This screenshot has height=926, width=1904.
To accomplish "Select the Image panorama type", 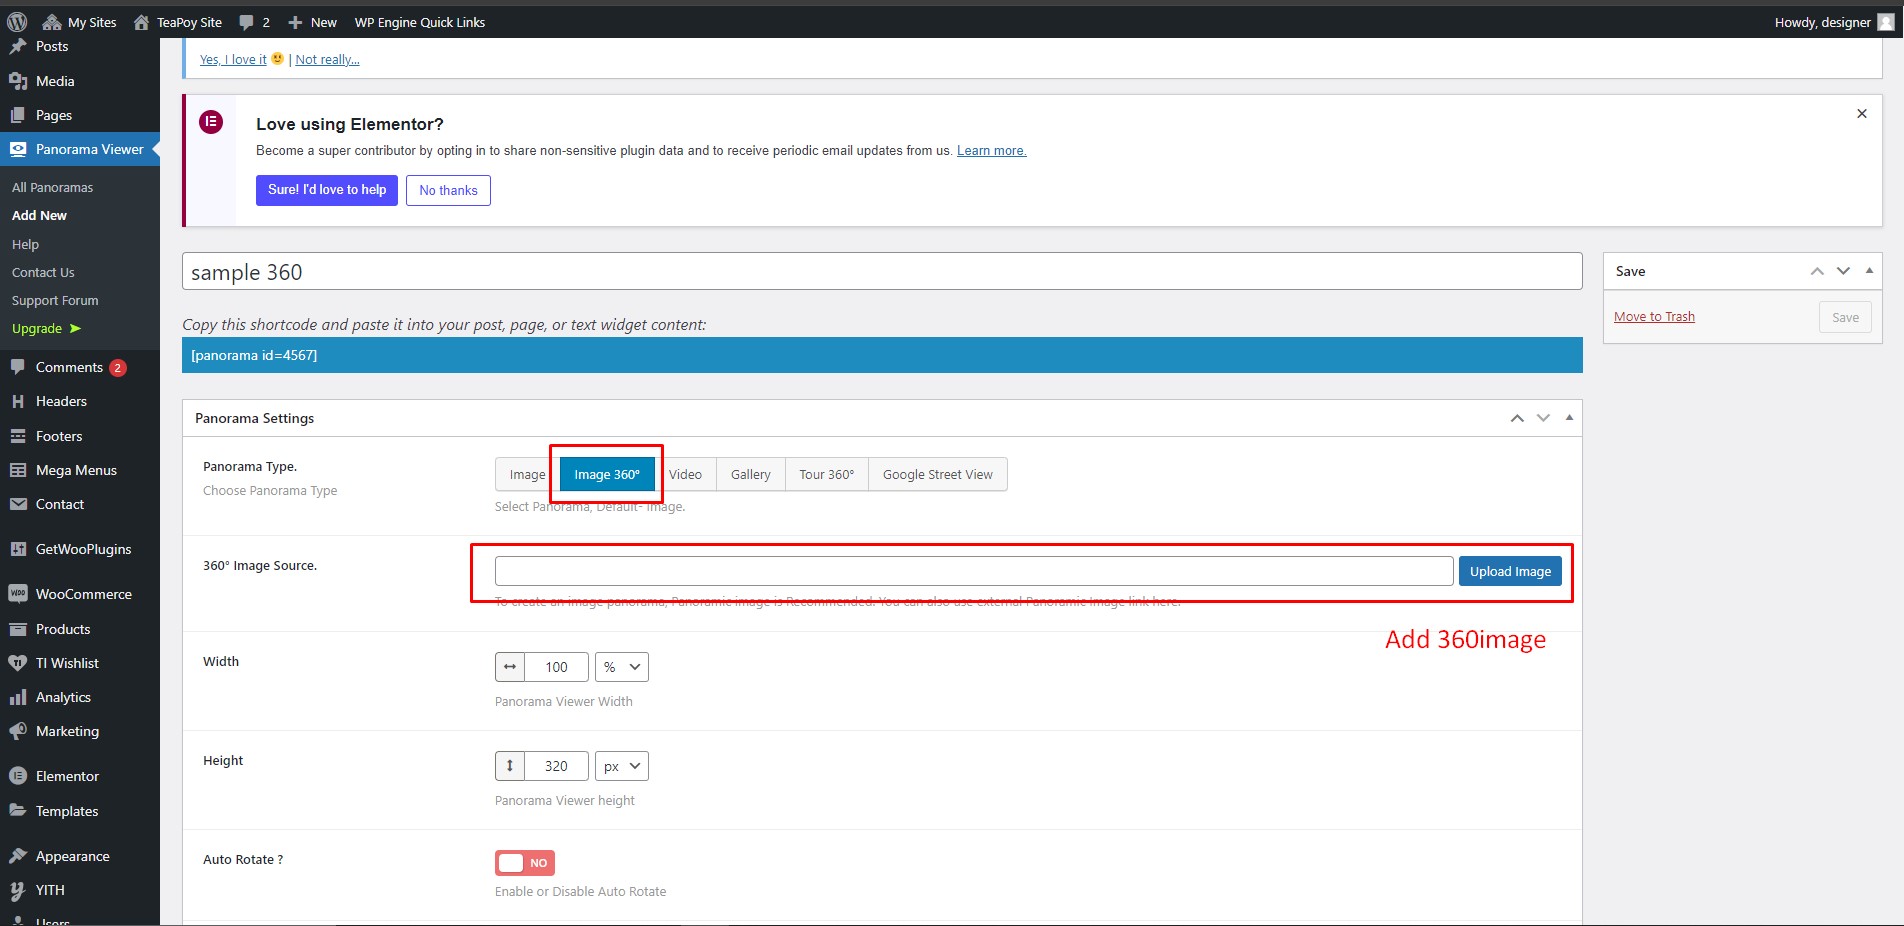I will pyautogui.click(x=527, y=474).
